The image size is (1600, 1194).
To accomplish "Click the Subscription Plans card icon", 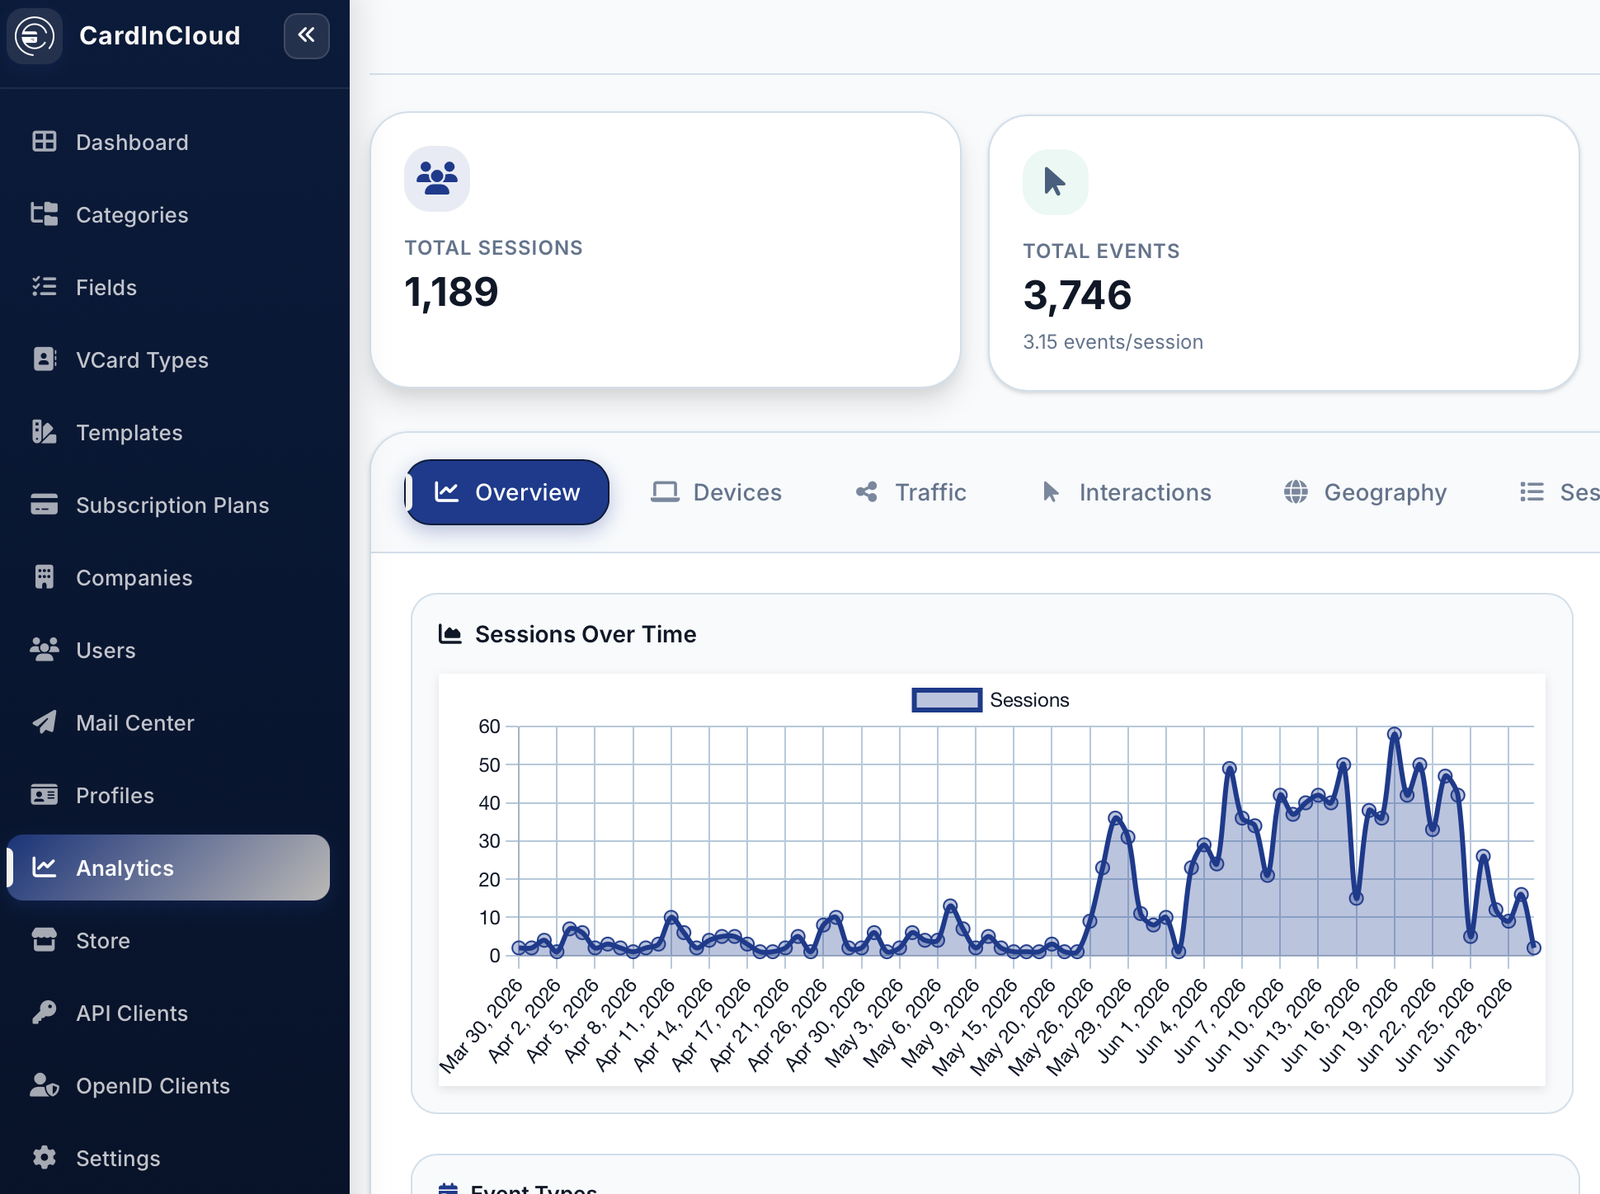I will click(x=44, y=504).
